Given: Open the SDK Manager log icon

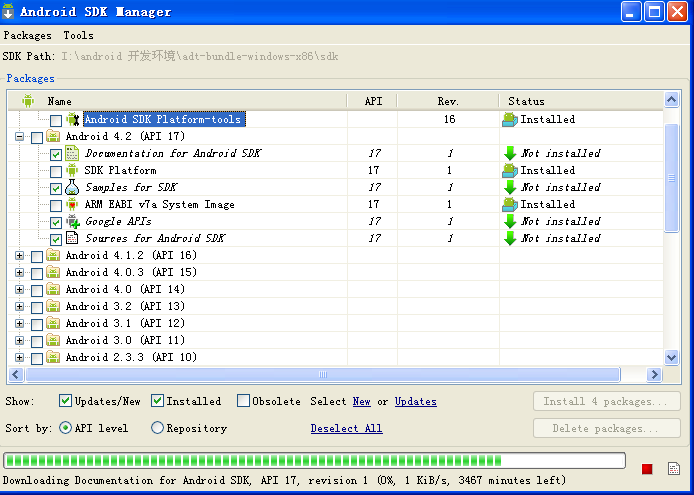Looking at the screenshot, I should tap(674, 468).
